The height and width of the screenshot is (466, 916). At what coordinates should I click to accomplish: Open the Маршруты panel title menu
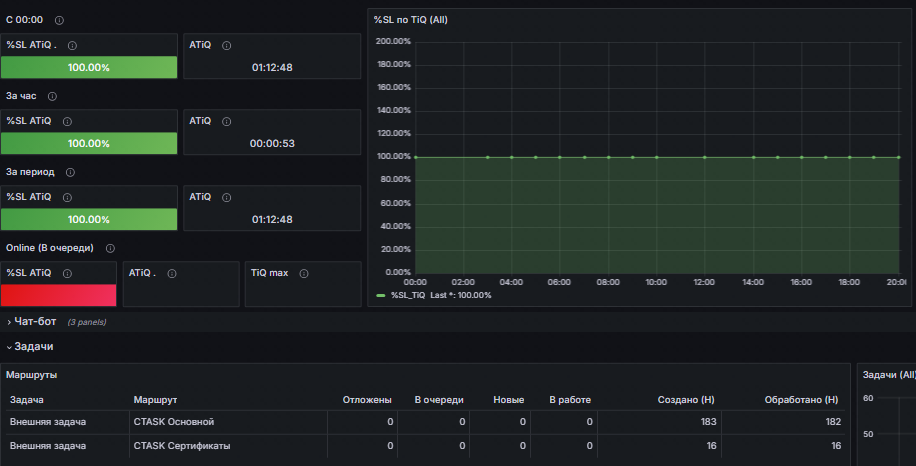click(32, 375)
